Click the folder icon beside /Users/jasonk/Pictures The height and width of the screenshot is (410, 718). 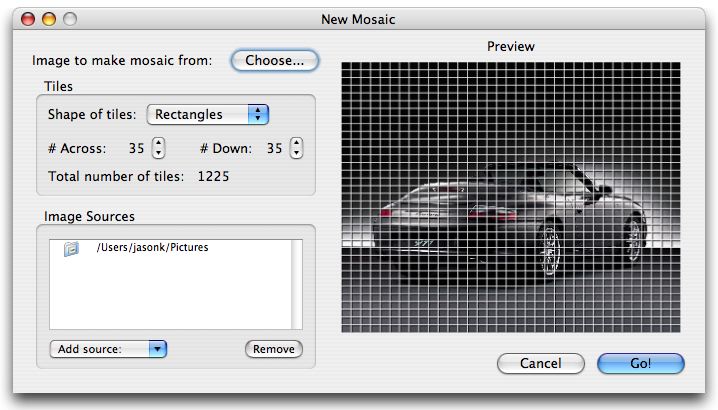point(71,248)
